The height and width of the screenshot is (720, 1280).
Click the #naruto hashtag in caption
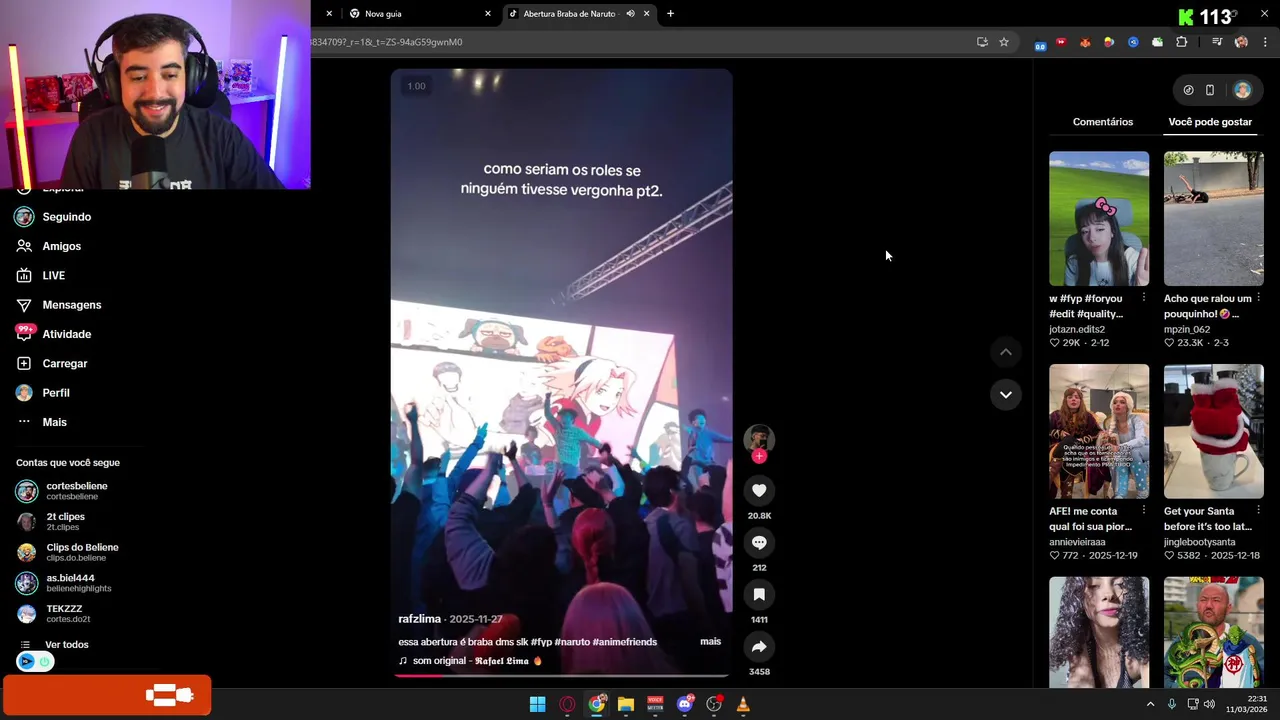coord(573,642)
